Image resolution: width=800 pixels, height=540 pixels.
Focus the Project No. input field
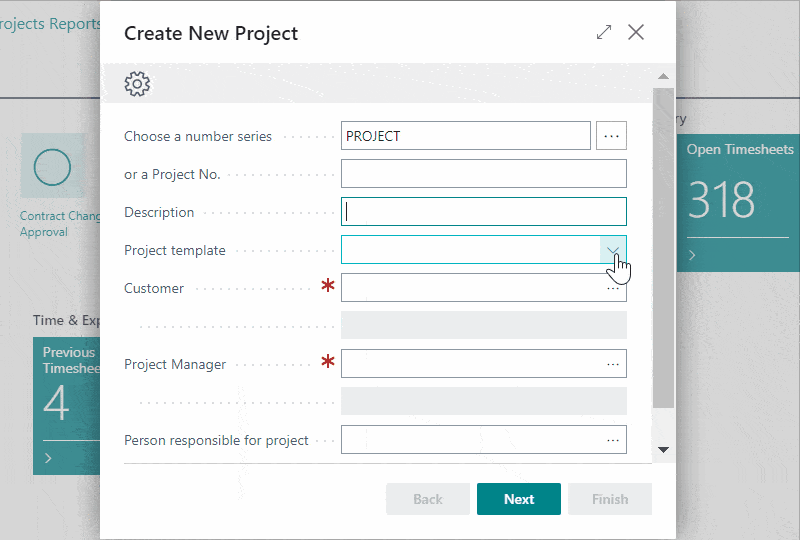(483, 174)
